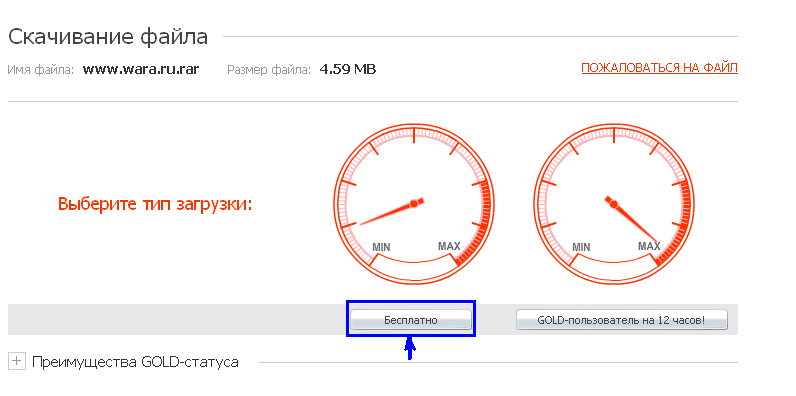Click the Размер файла label

[269, 70]
